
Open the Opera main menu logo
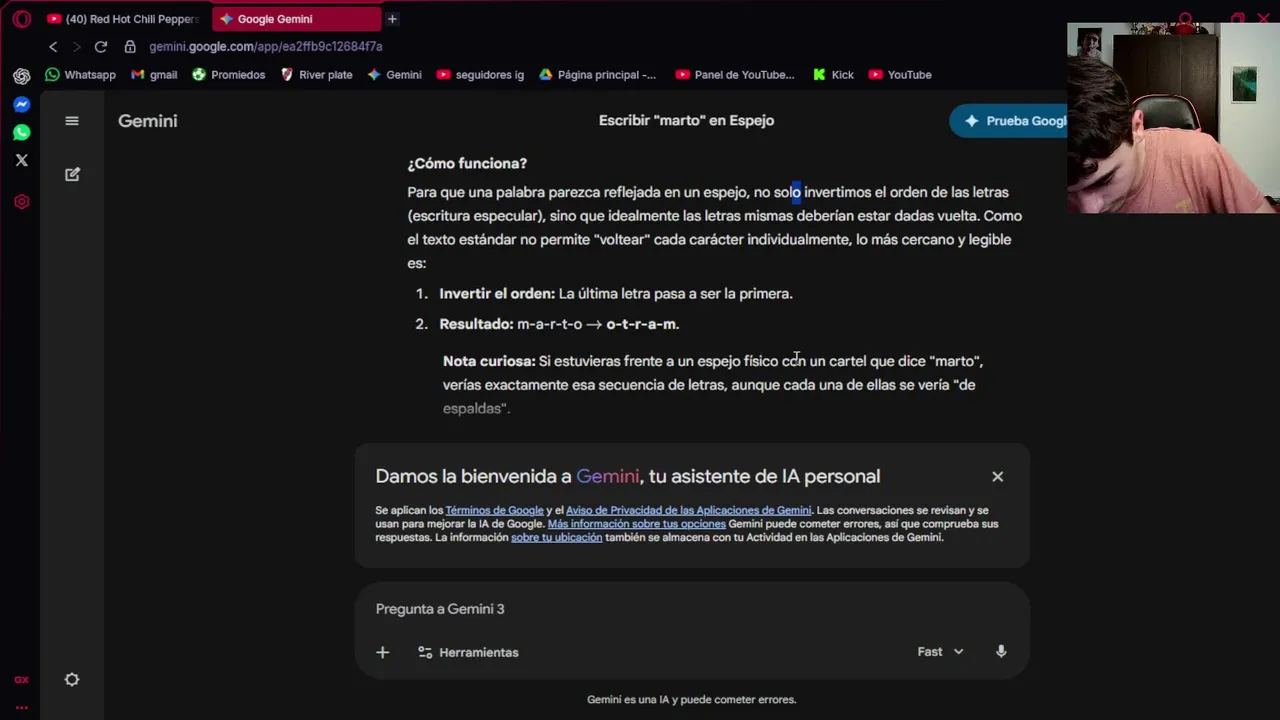click(21, 19)
